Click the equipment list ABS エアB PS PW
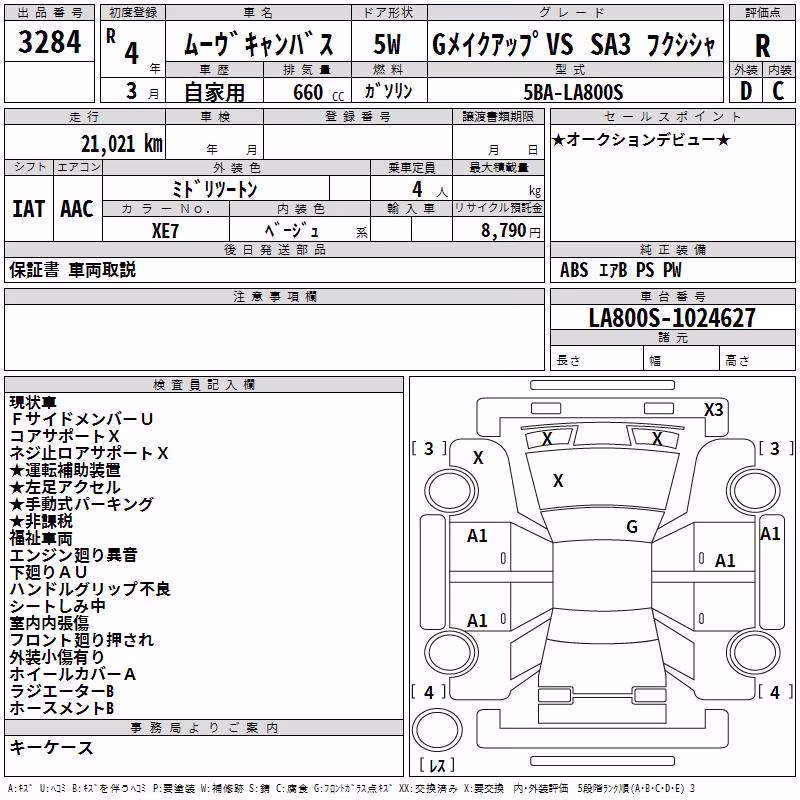 tap(620, 270)
